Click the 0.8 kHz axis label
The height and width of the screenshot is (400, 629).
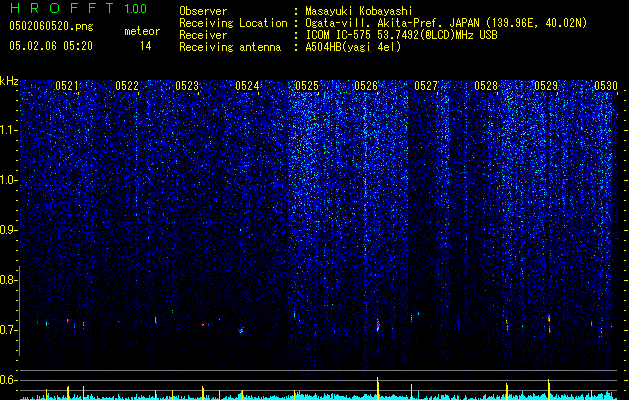[x=9, y=280]
